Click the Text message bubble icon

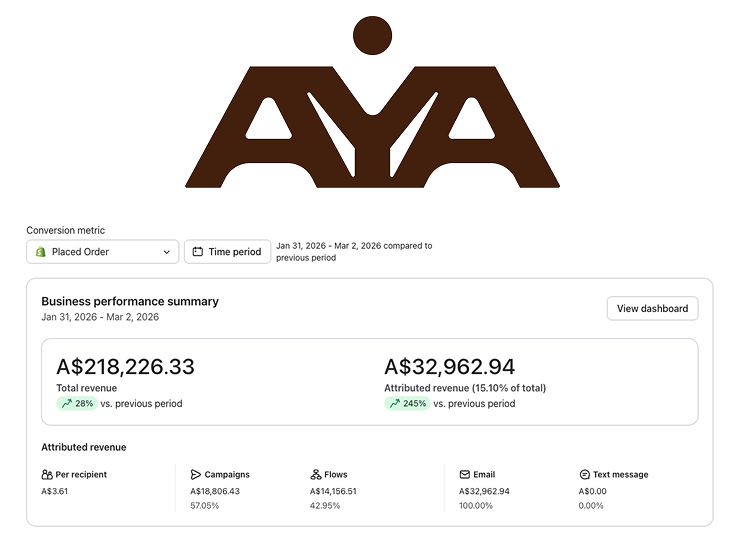(x=585, y=475)
